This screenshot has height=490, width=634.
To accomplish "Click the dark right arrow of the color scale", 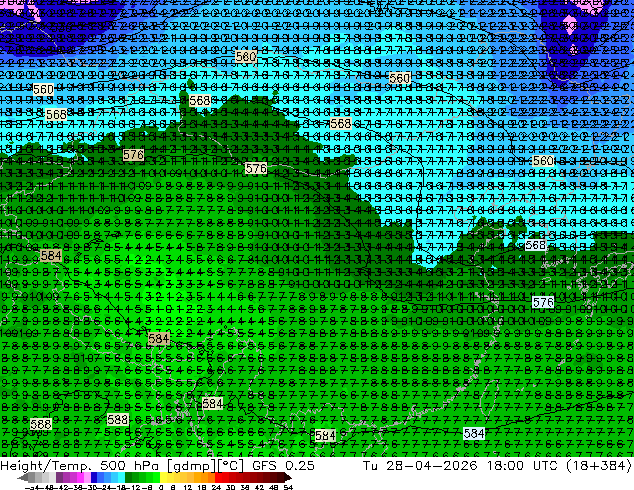I will coord(288,478).
